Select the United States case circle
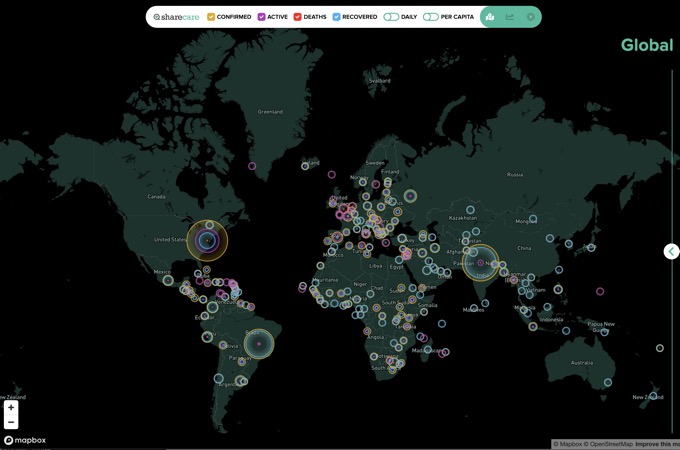 (207, 241)
